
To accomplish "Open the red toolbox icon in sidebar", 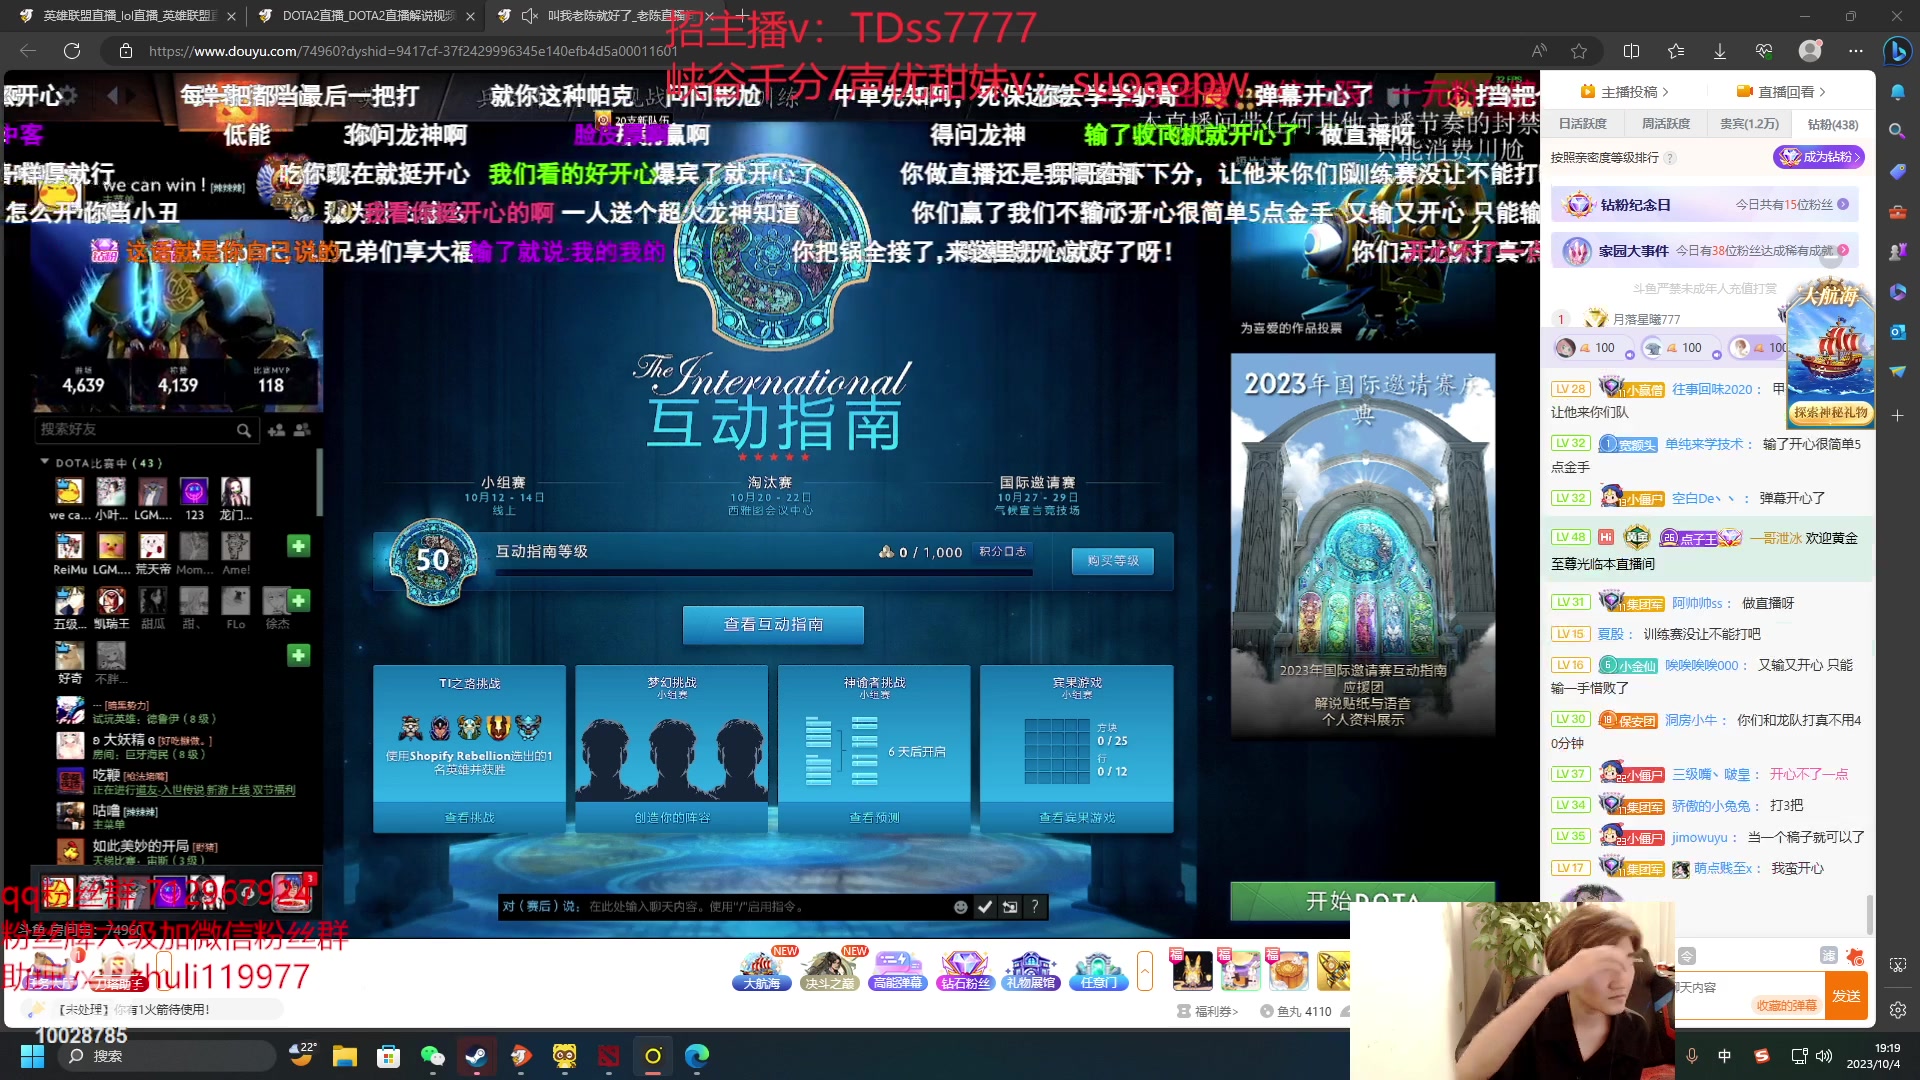I will (x=1897, y=212).
